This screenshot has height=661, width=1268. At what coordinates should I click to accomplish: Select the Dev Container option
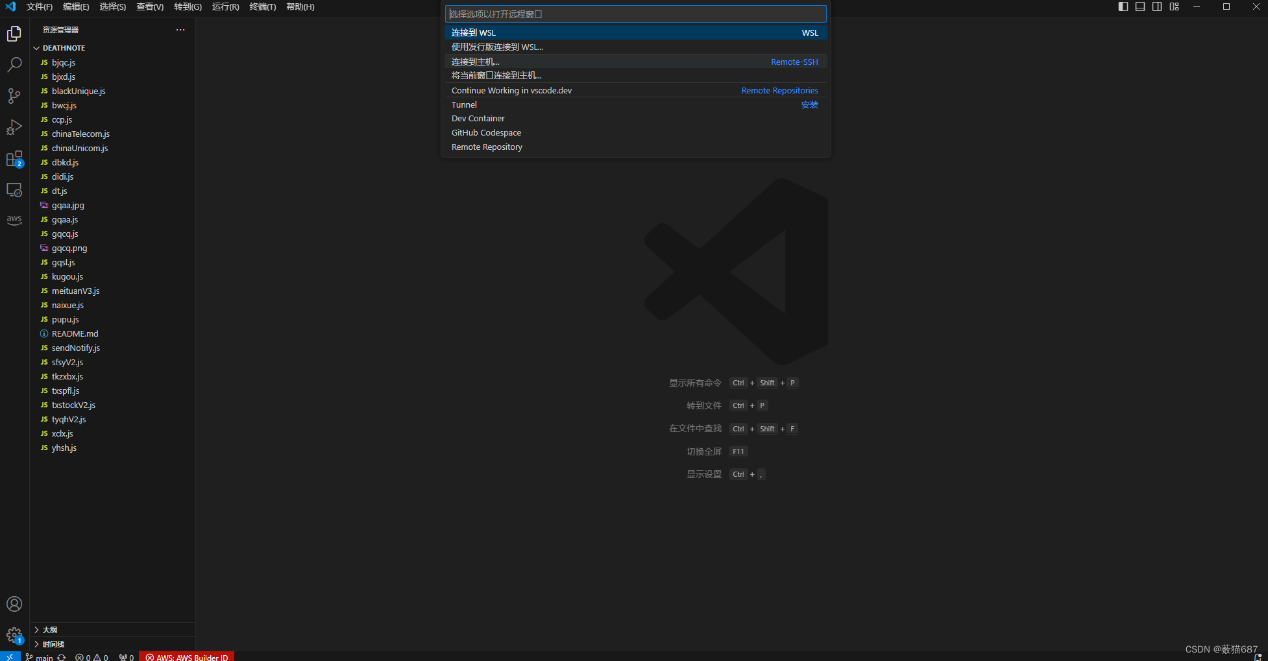[636, 119]
